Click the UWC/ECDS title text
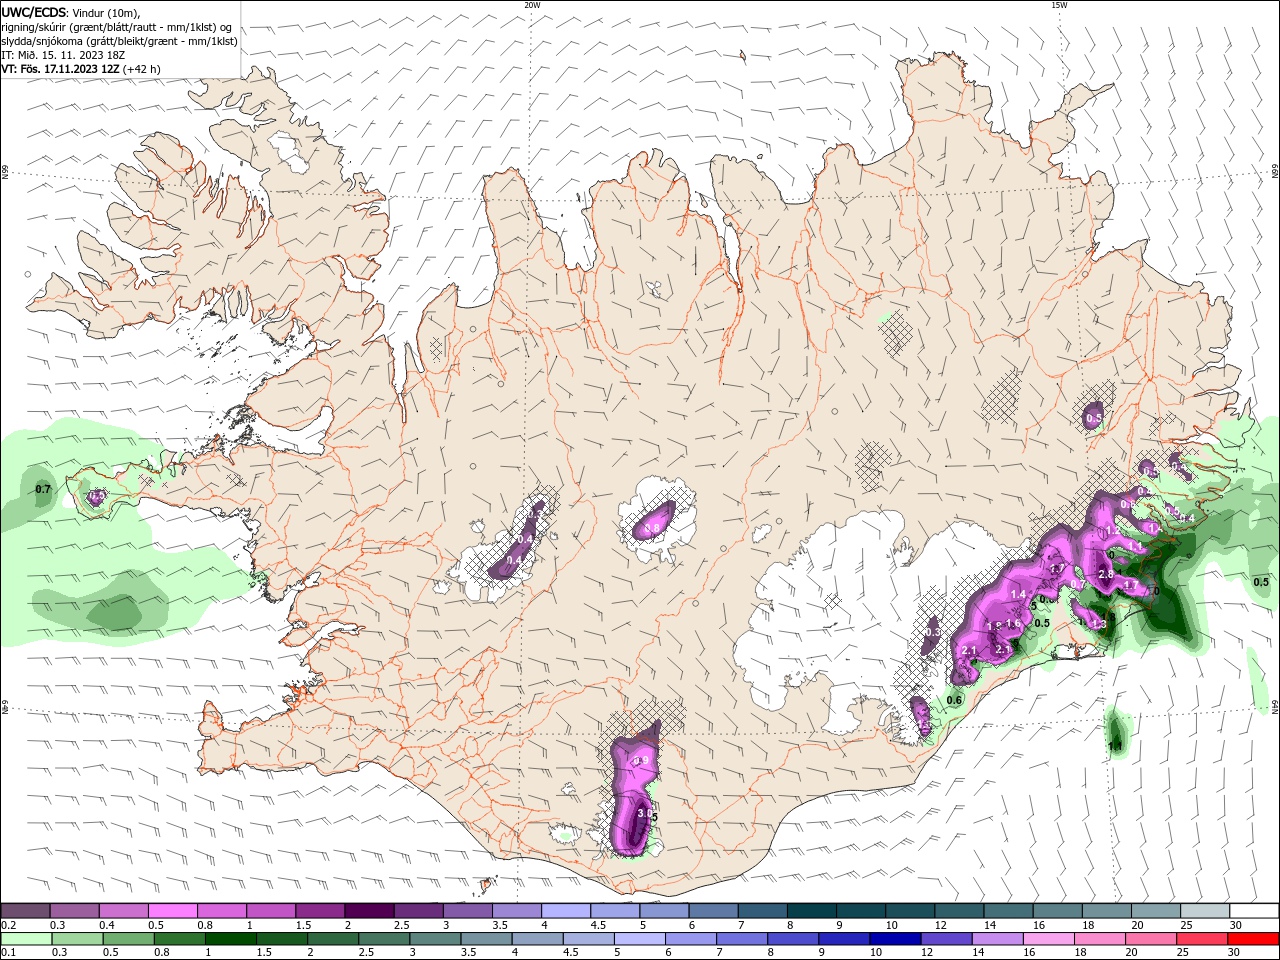This screenshot has width=1280, height=960. [x=34, y=12]
